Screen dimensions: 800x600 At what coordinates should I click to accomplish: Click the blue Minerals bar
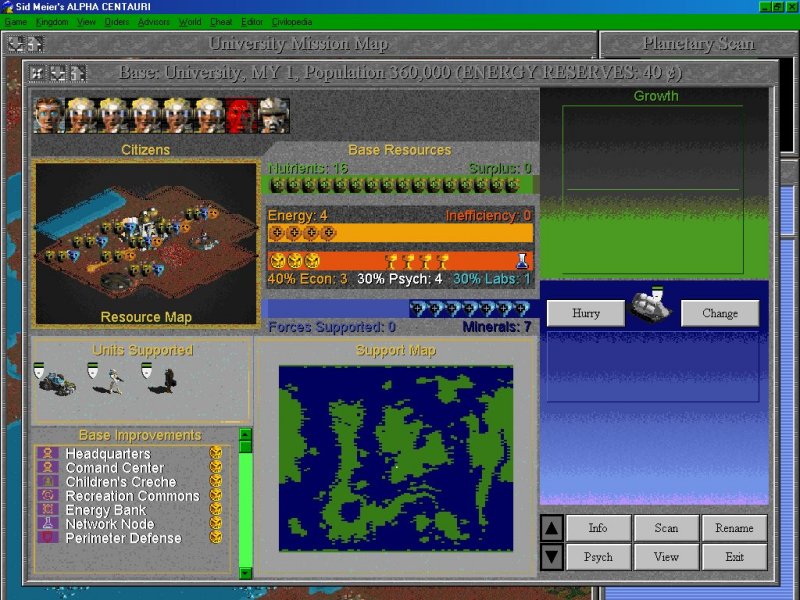coord(399,309)
